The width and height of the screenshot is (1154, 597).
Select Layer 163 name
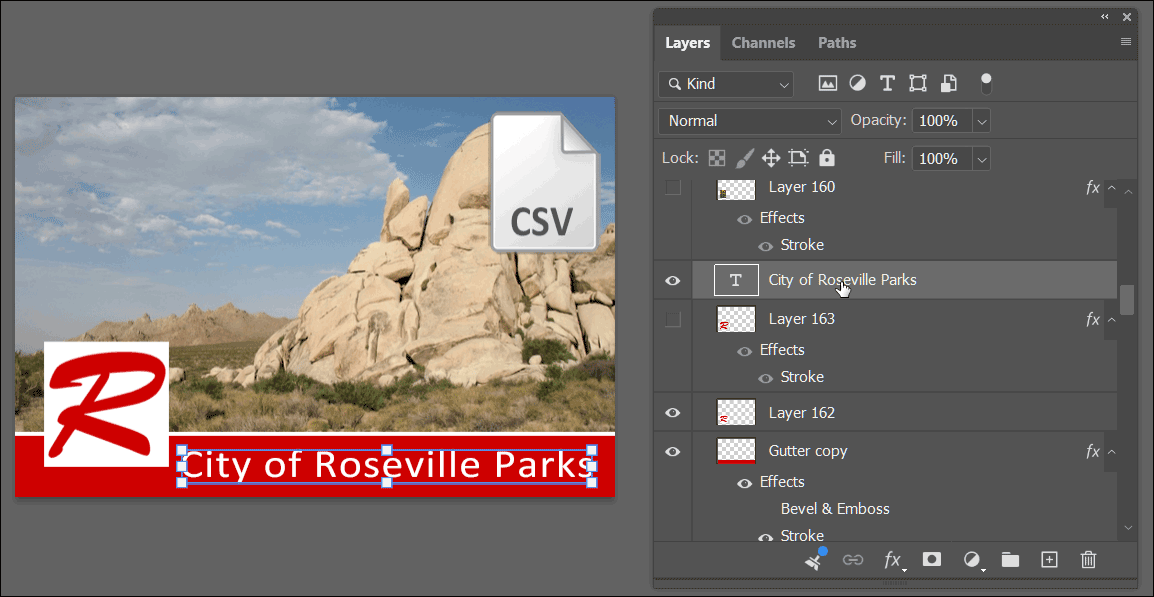[x=801, y=319]
